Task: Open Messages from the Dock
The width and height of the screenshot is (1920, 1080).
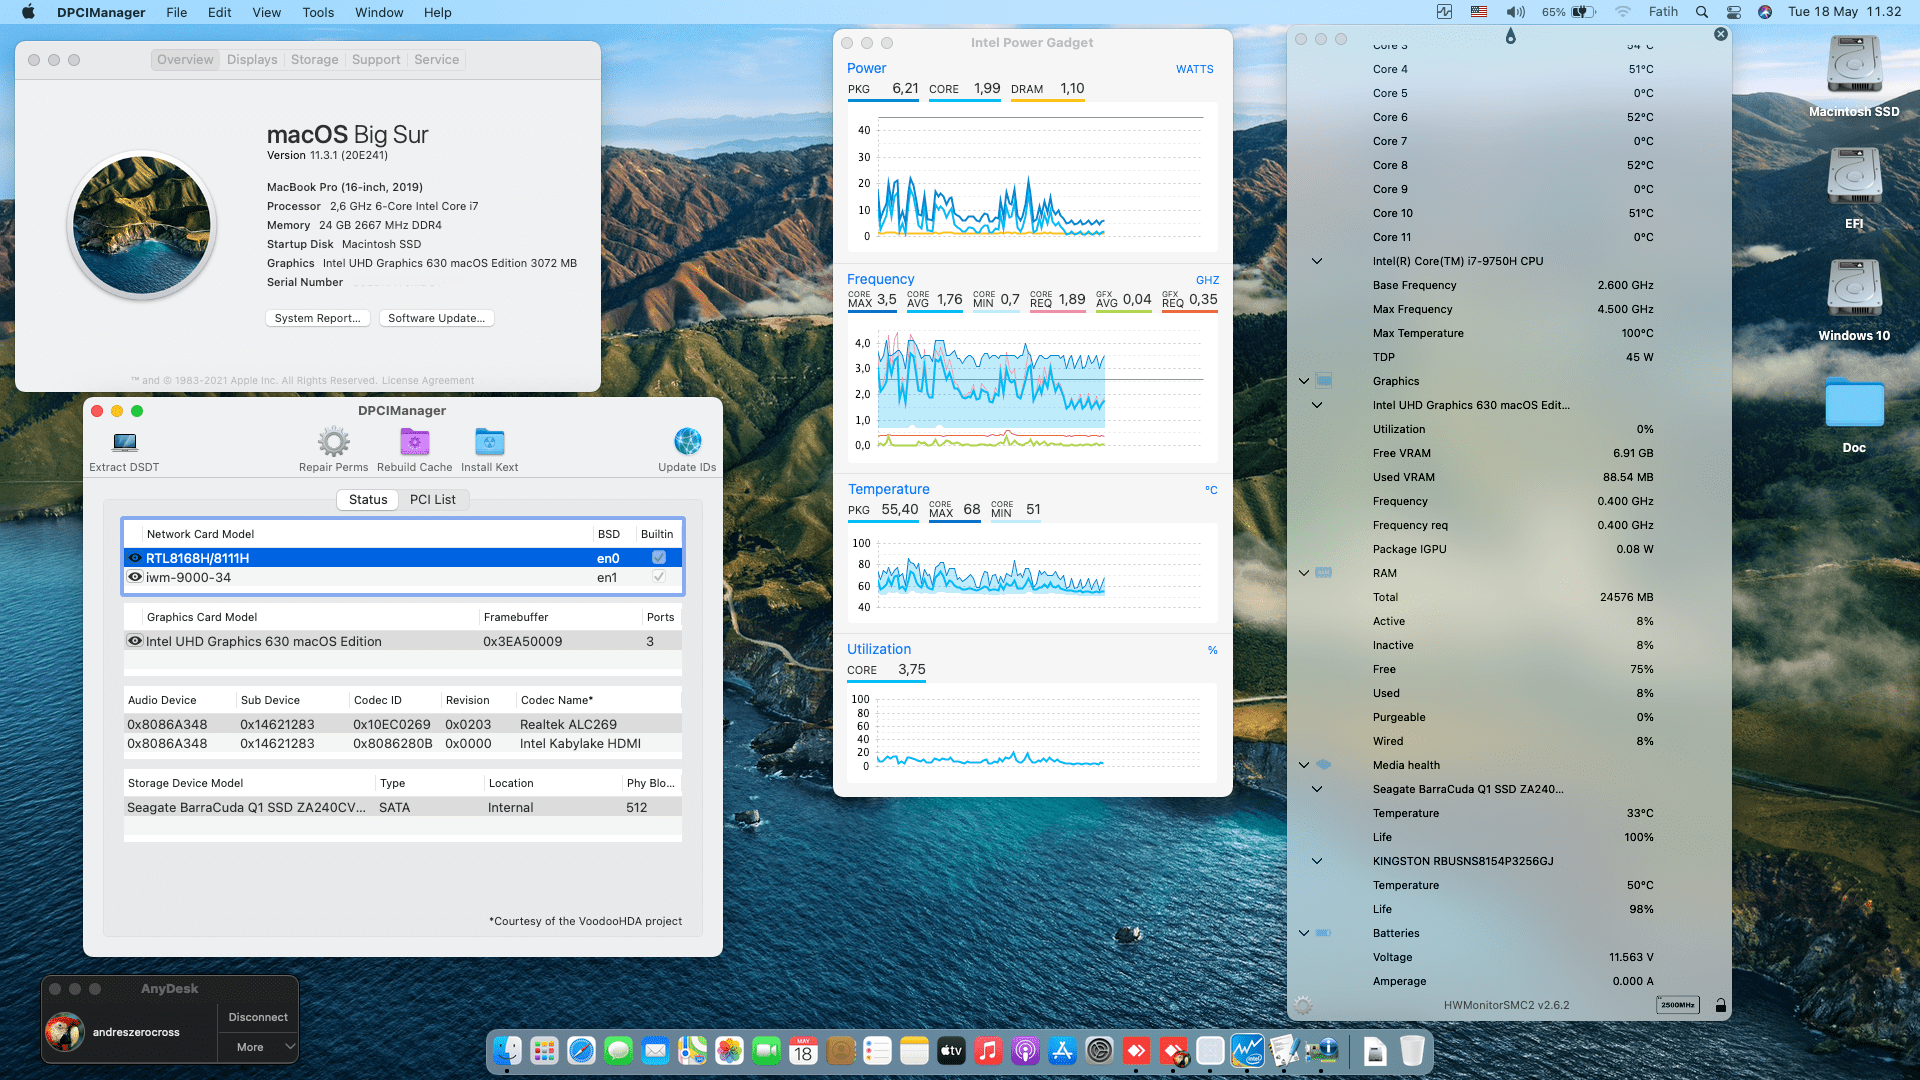Action: pyautogui.click(x=618, y=1051)
